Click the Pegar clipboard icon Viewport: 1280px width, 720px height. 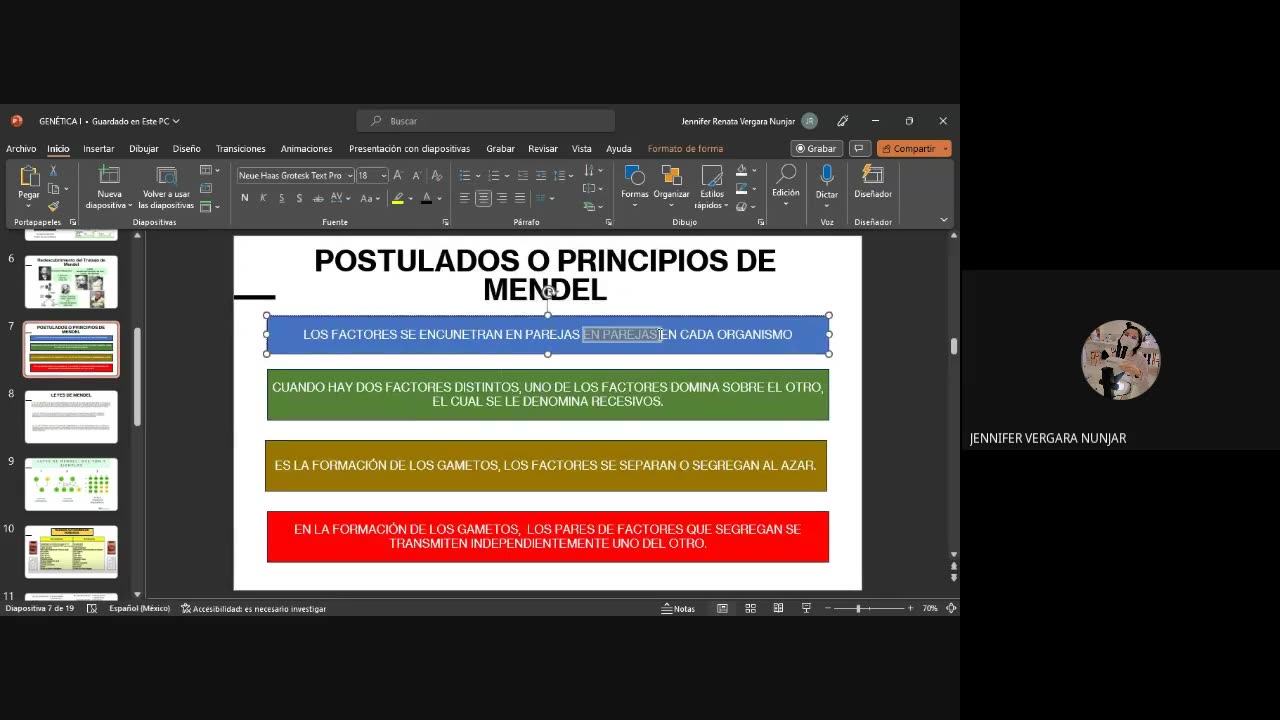pyautogui.click(x=29, y=177)
